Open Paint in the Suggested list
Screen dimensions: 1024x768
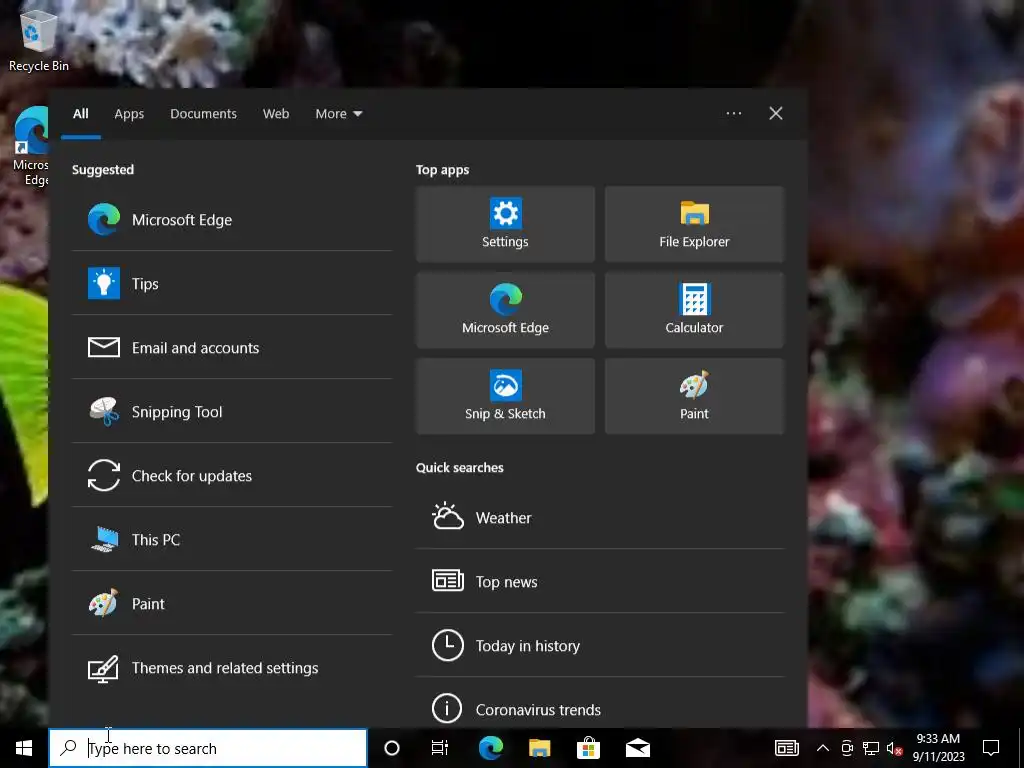(232, 603)
